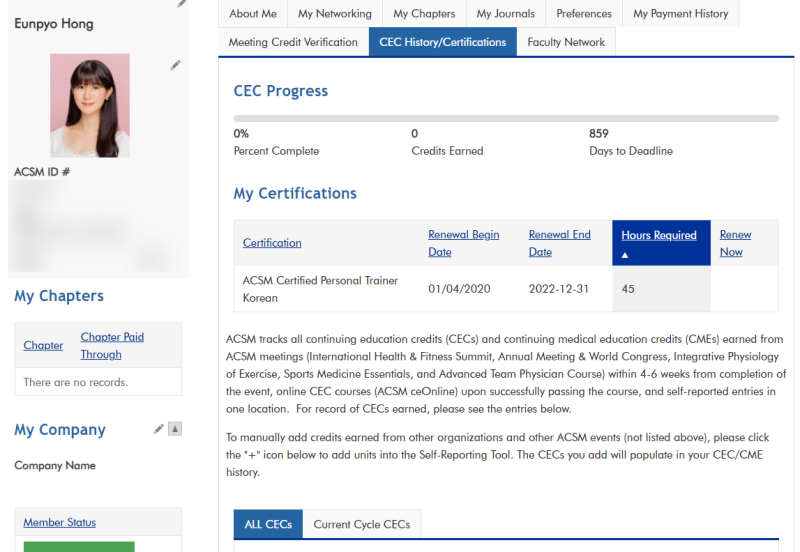The image size is (800, 552).
Task: Sort chapters by the Chapter column link
Action: point(43,345)
